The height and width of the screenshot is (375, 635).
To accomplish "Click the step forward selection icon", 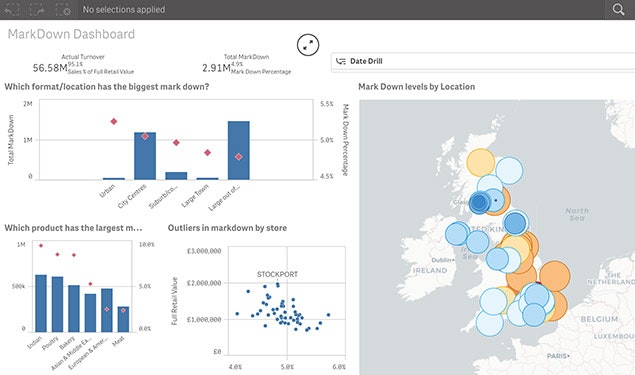I will [x=37, y=9].
